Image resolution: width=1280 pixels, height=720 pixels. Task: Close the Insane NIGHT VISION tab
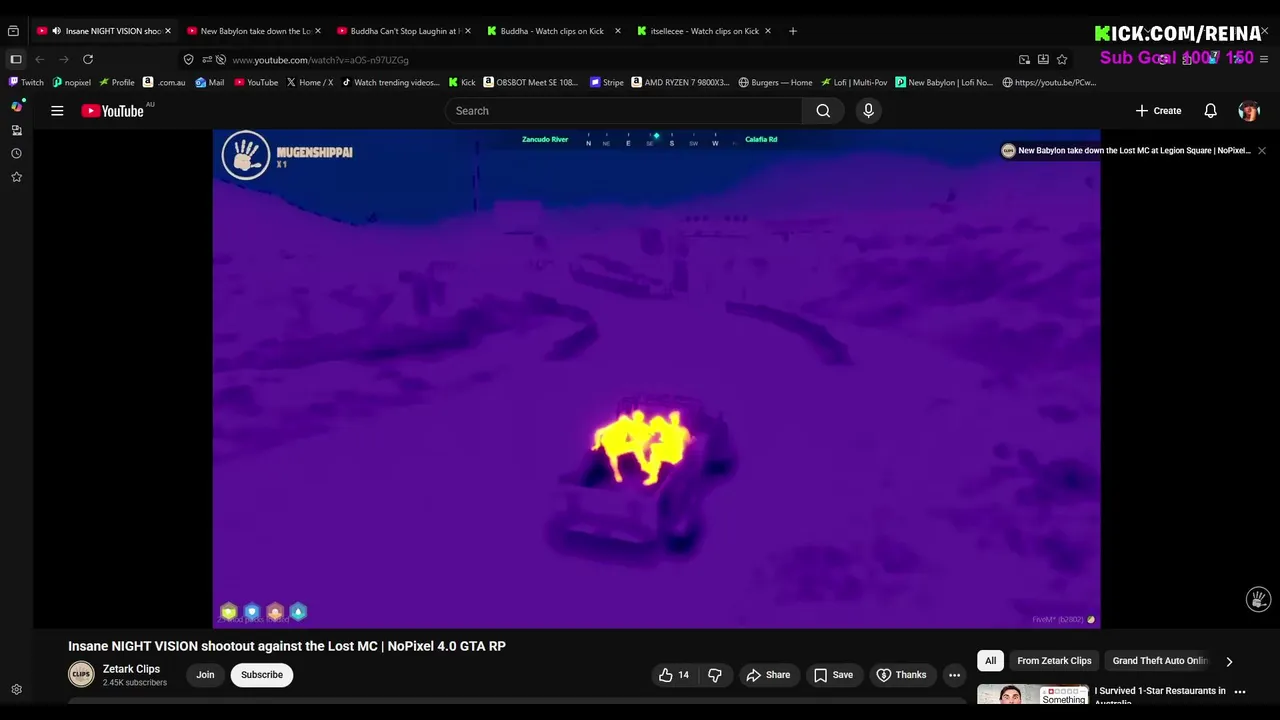168,31
